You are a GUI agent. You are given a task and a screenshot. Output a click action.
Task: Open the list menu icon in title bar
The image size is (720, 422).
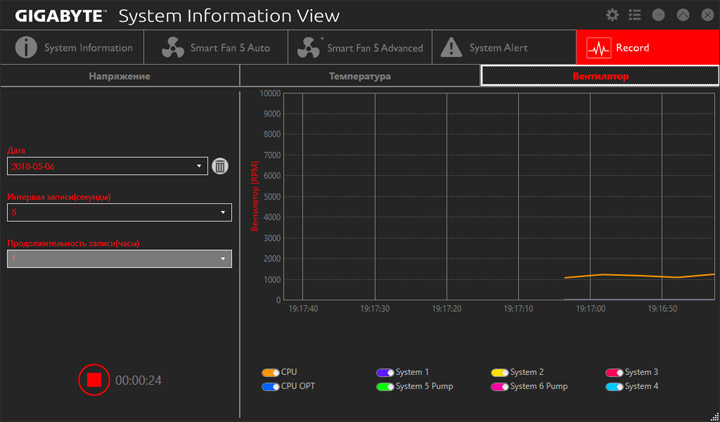coord(635,15)
